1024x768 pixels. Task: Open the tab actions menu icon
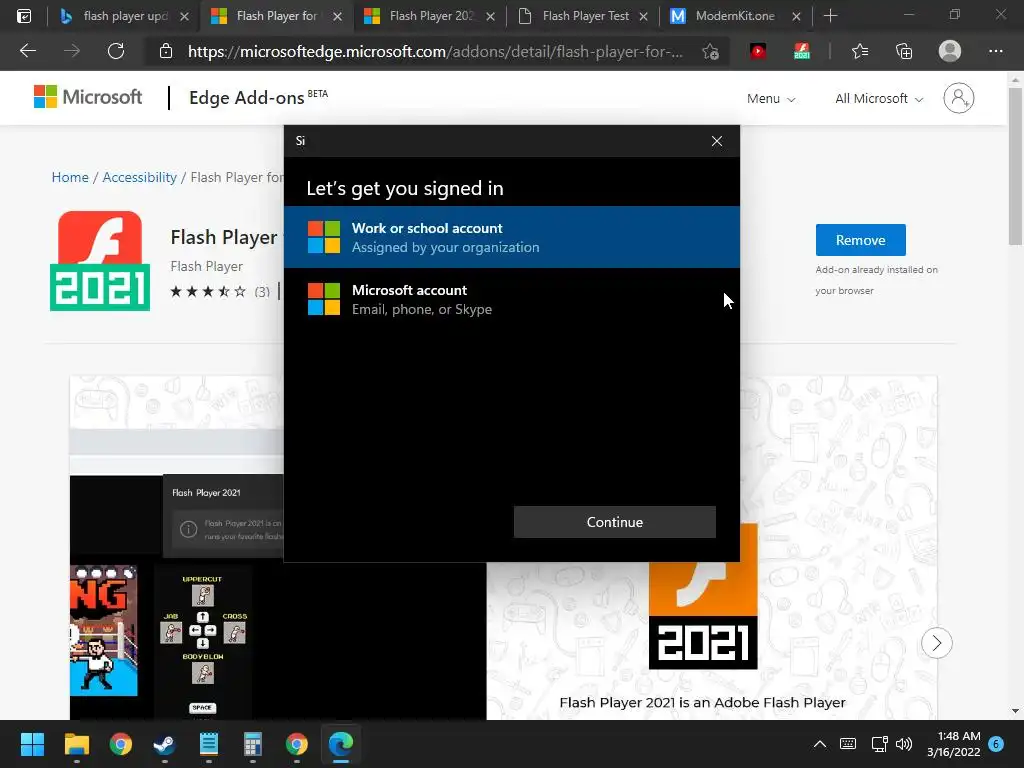click(x=24, y=16)
